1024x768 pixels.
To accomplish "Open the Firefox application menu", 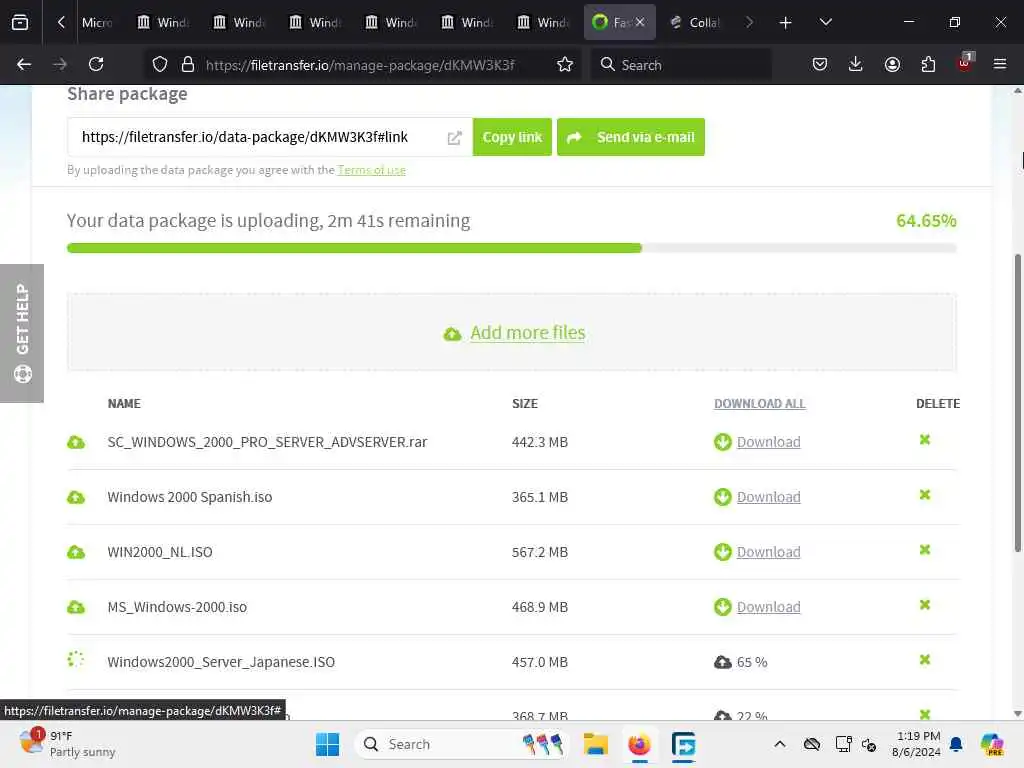I will (1000, 65).
